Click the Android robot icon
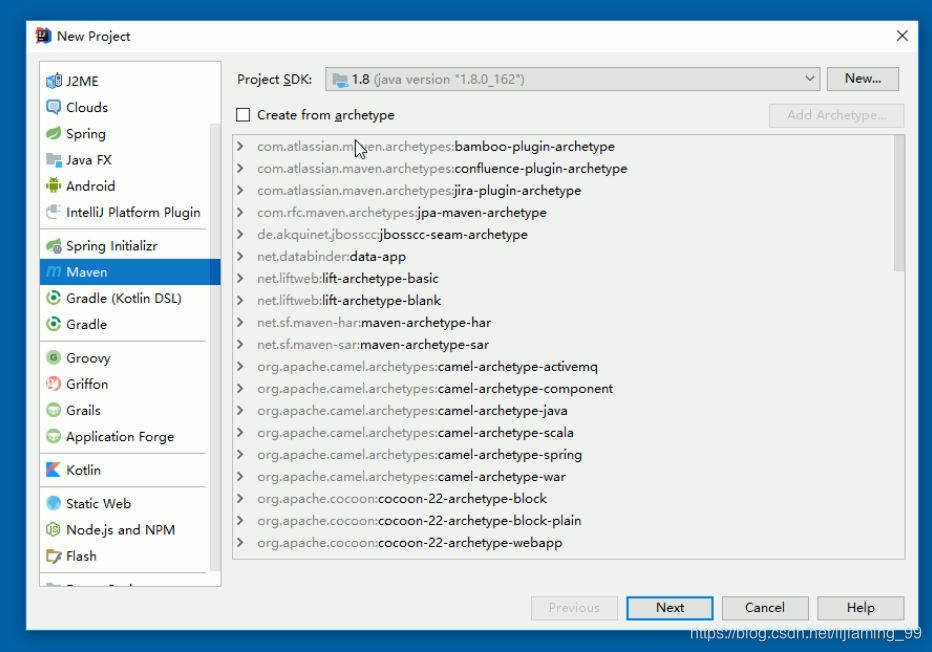Viewport: 932px width, 652px height. (x=53, y=185)
